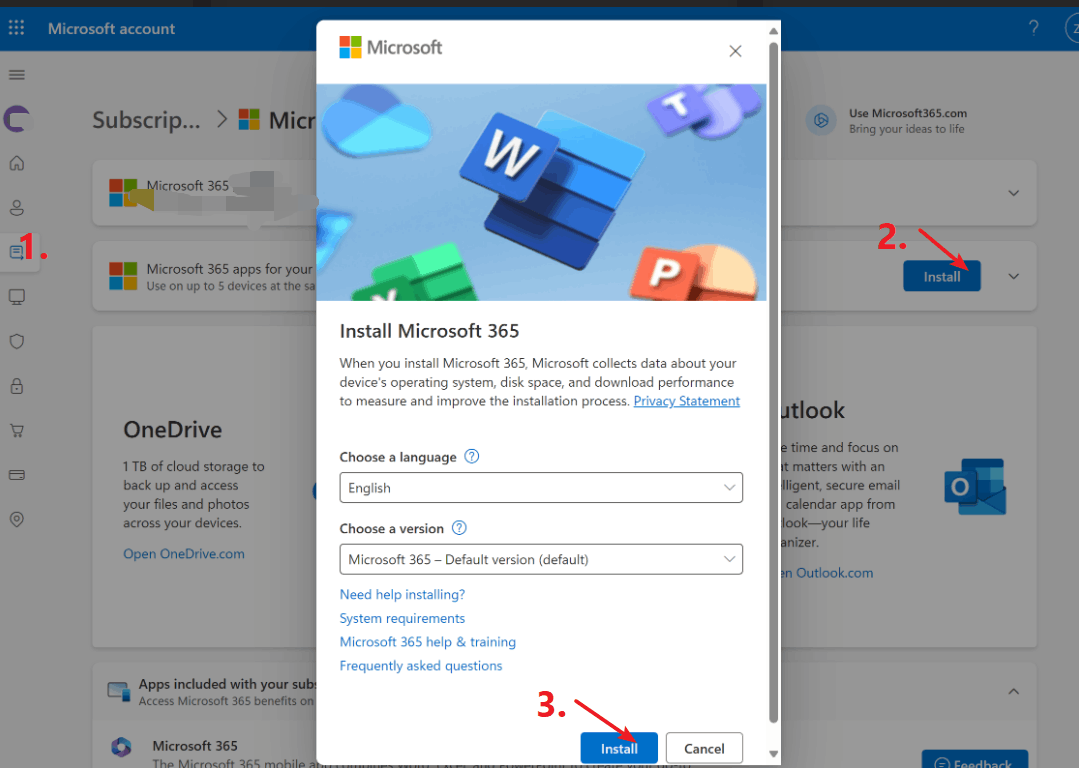Click the Feedback button
The height and width of the screenshot is (768, 1079).
point(974,760)
